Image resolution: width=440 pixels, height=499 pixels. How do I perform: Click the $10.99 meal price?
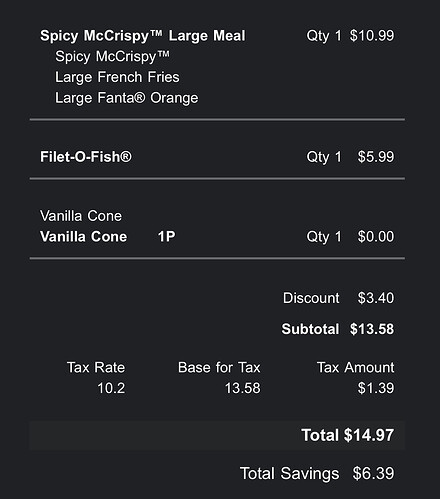tap(372, 35)
